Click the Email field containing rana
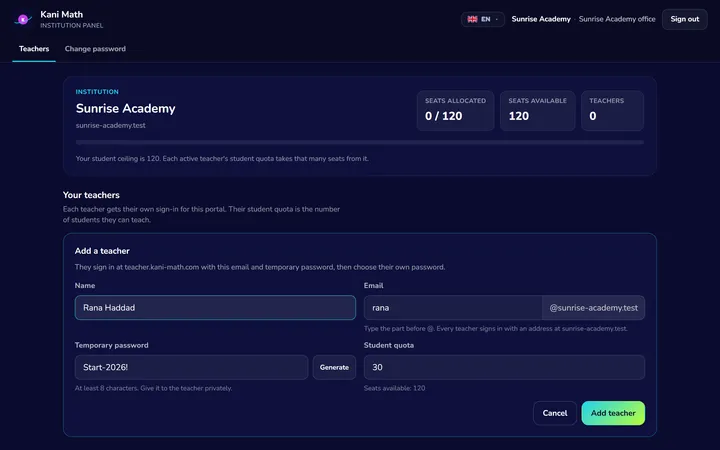The height and width of the screenshot is (450, 720). pyautogui.click(x=453, y=308)
